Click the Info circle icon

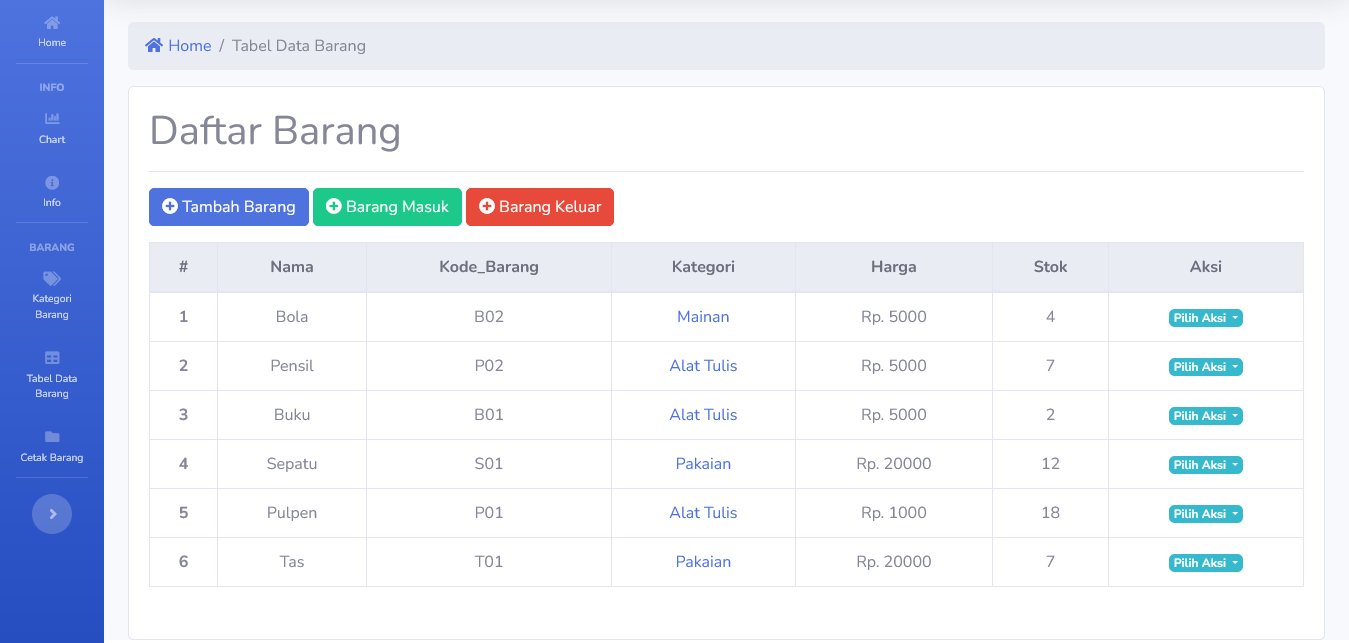52,183
